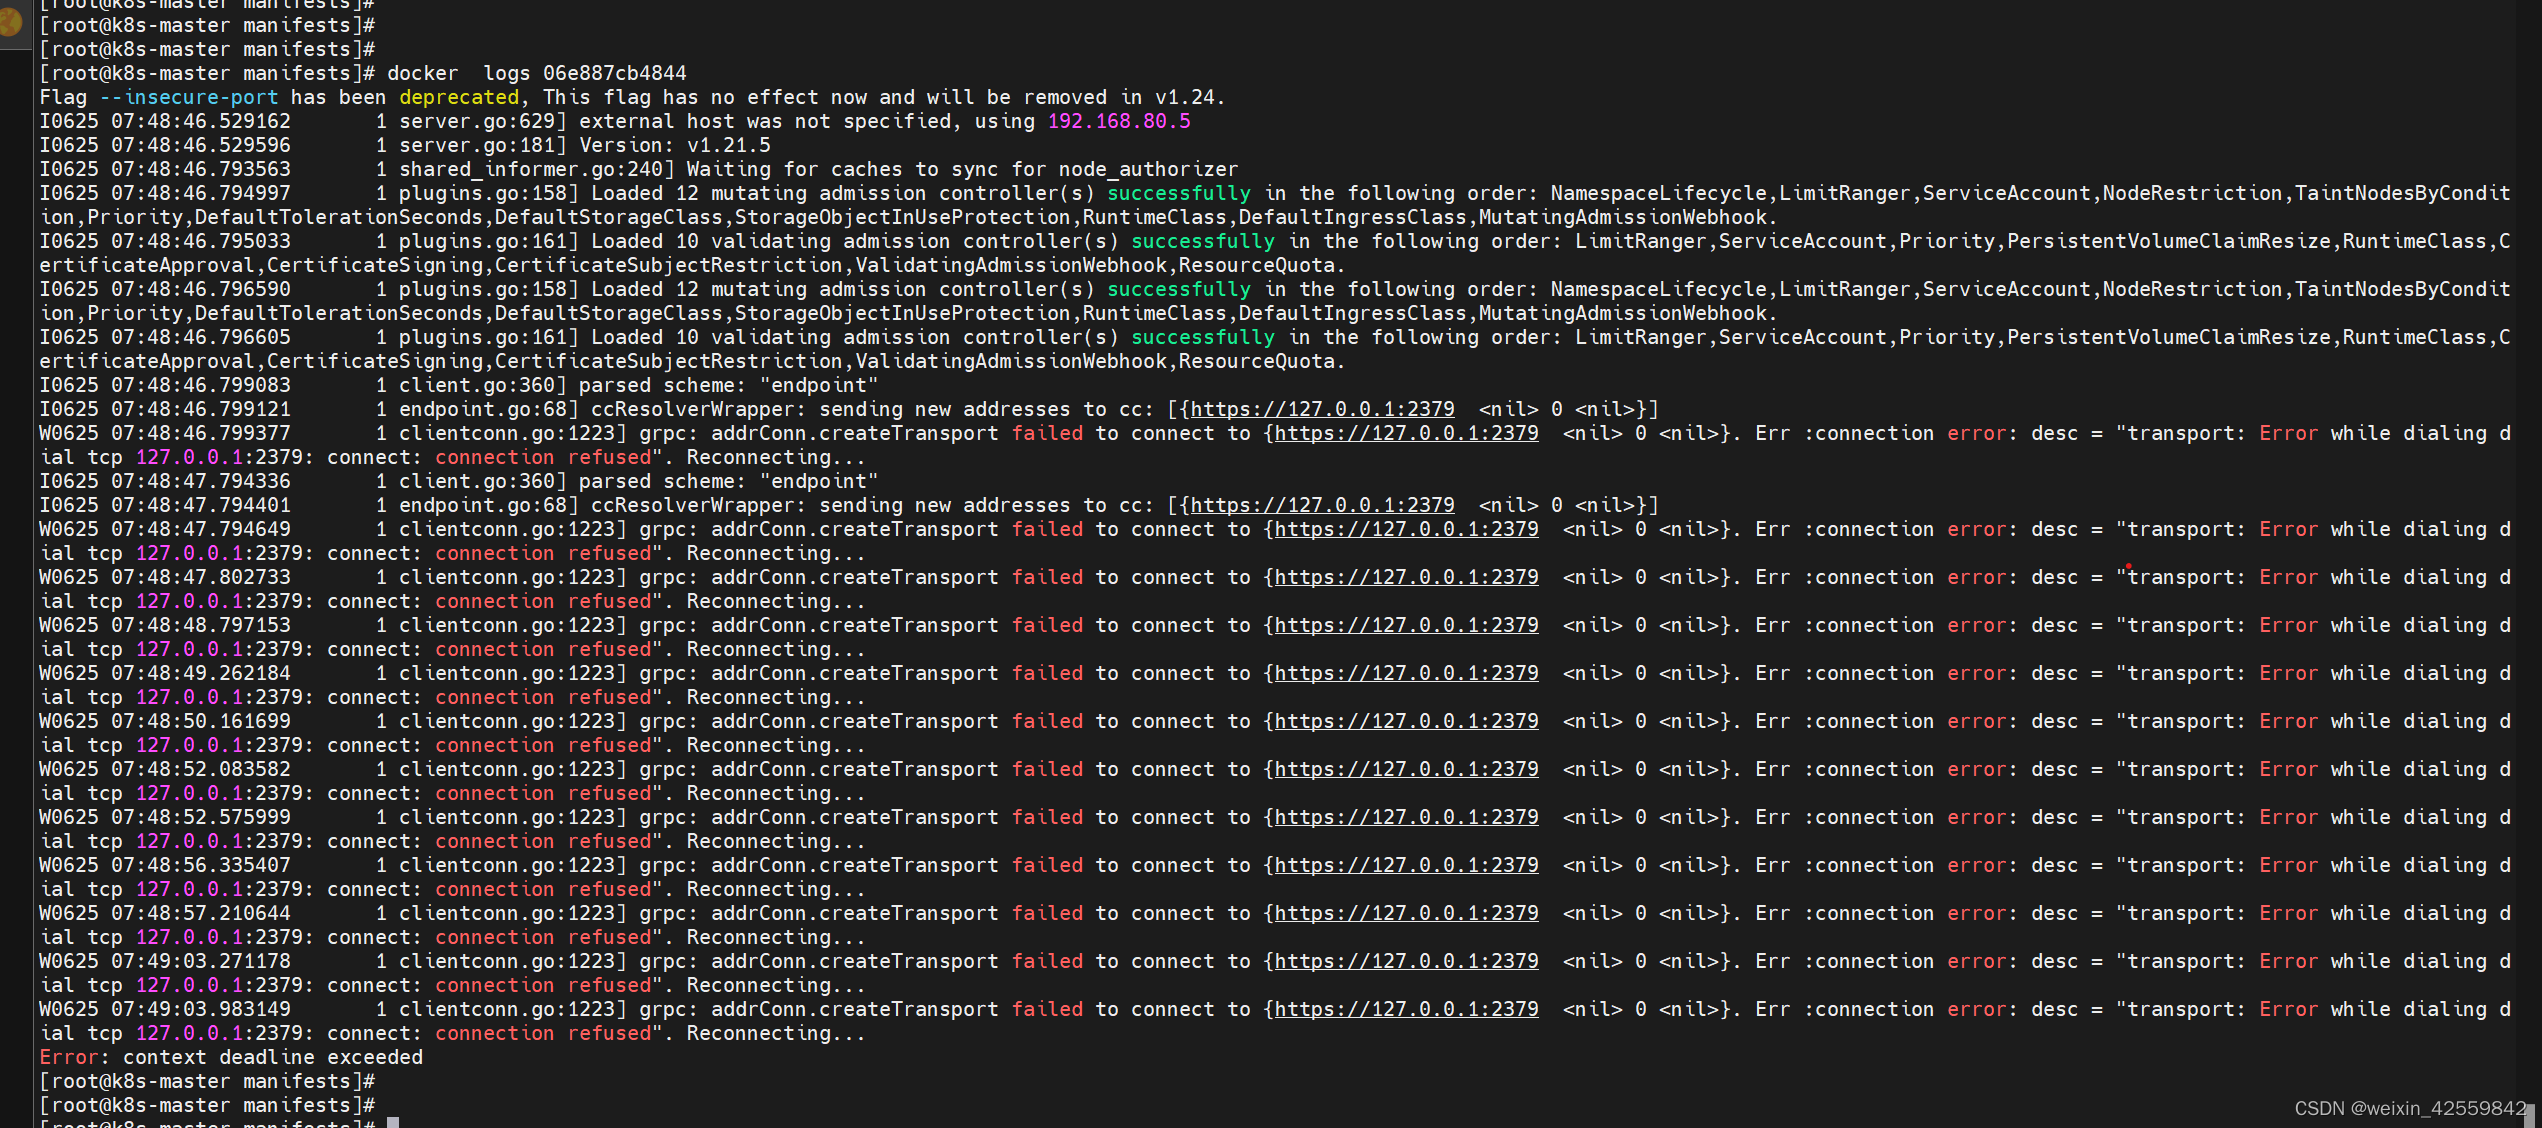Image resolution: width=2542 pixels, height=1128 pixels.
Task: Click the https link on W0625 07:49:03.983149 line
Action: pyautogui.click(x=1405, y=1009)
